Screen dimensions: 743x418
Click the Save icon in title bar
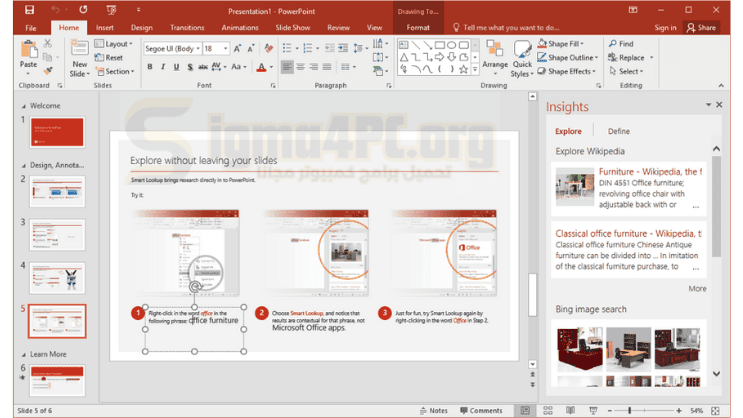coord(29,9)
